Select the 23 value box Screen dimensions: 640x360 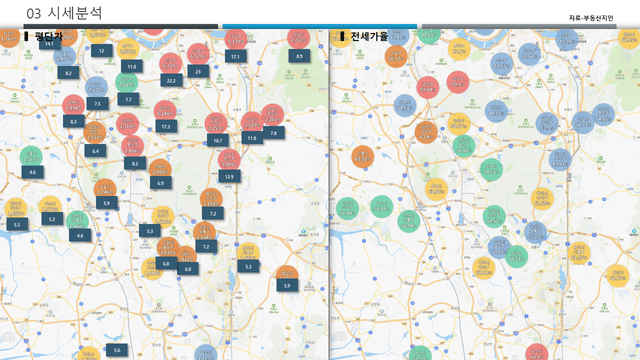[x=198, y=71]
